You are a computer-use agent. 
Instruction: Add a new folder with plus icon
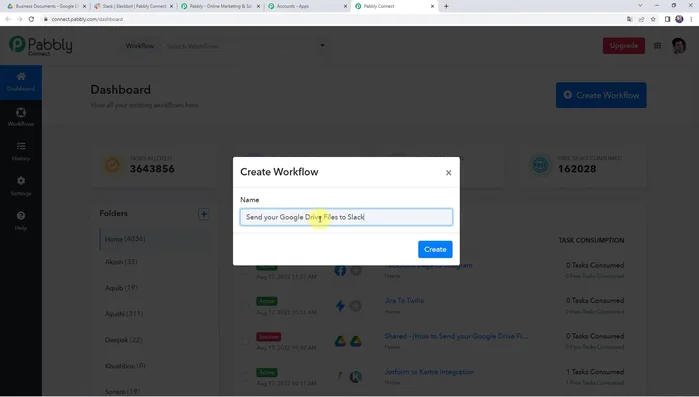[x=204, y=214]
